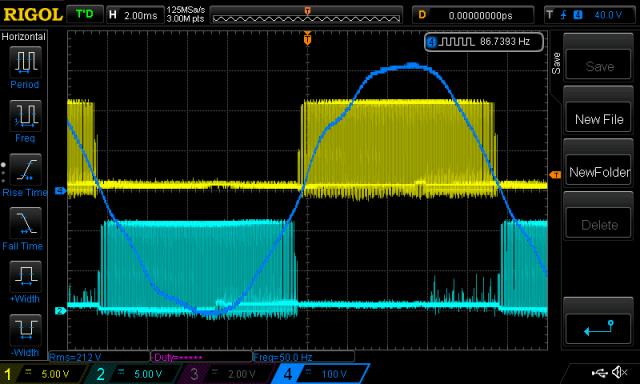The width and height of the screenshot is (640, 384).
Task: Select channel 4 tab at 100 V
Action: (320, 373)
